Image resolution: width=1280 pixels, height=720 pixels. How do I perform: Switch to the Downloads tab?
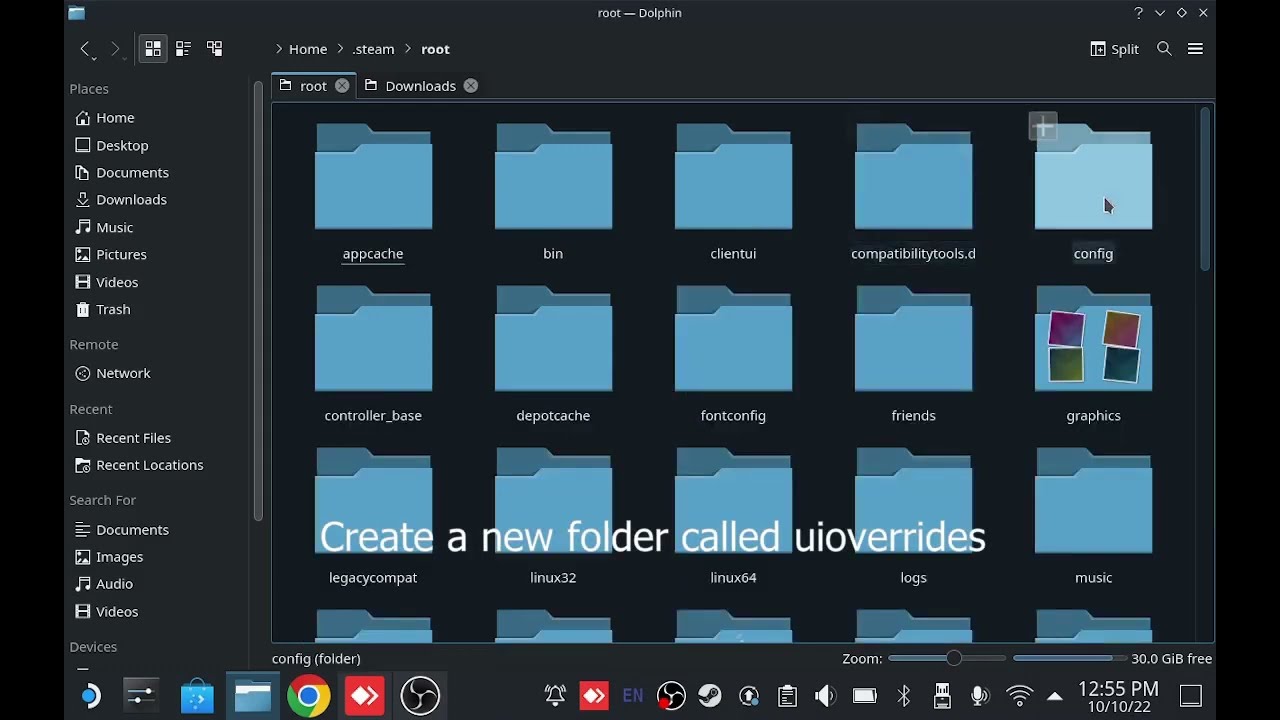(x=421, y=86)
